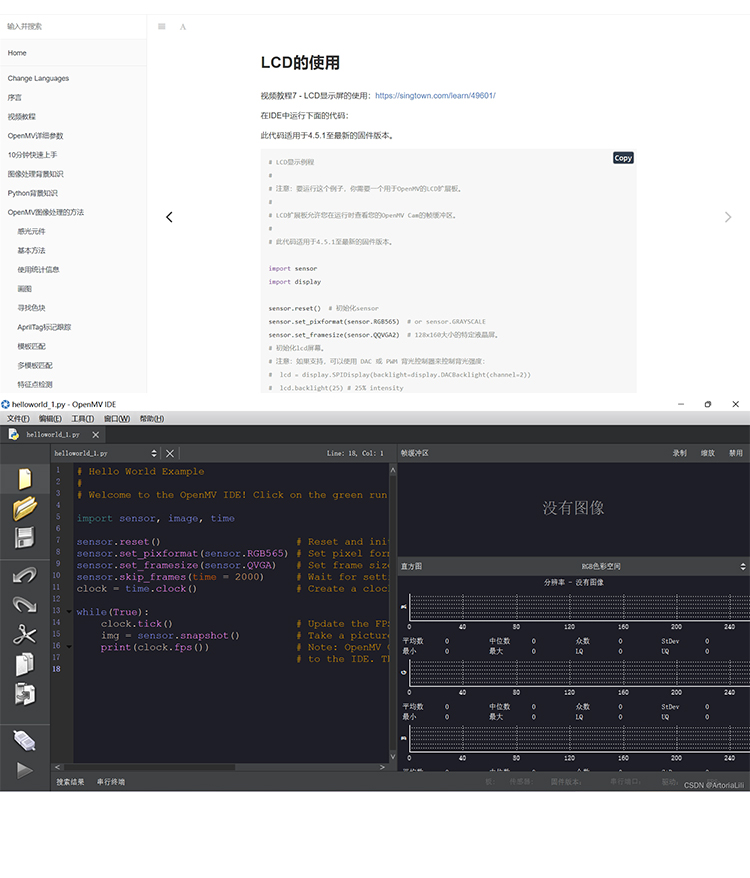Close the helloworld_1.py tab with its X
The image size is (750, 878).
[x=96, y=435]
